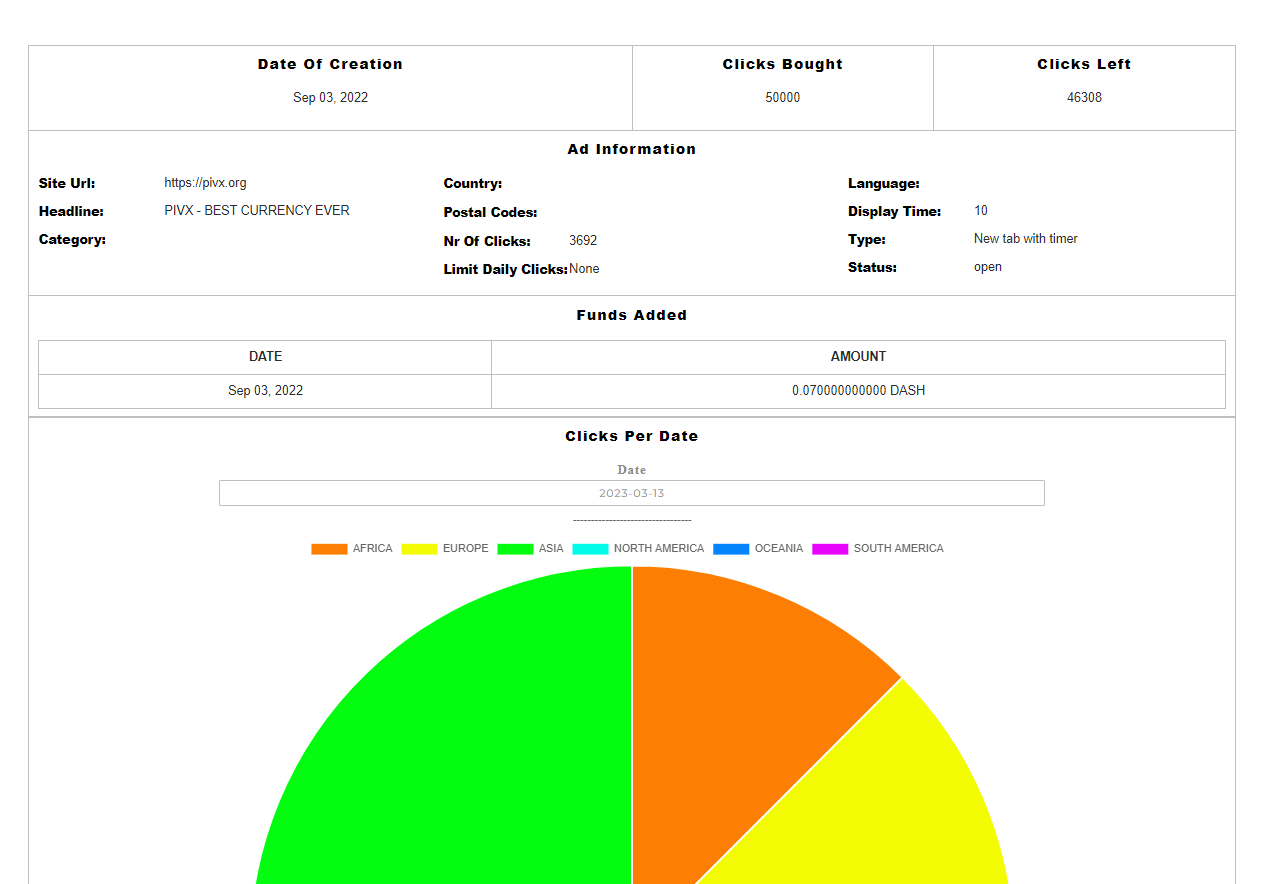Click the Ad Information heading
Screen dimensions: 1286x884
(632, 149)
